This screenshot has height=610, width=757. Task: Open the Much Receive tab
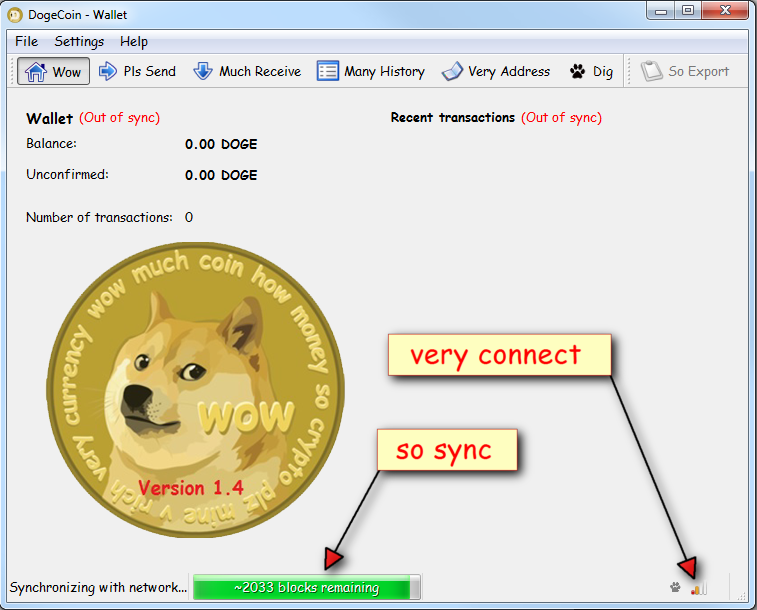pos(247,71)
